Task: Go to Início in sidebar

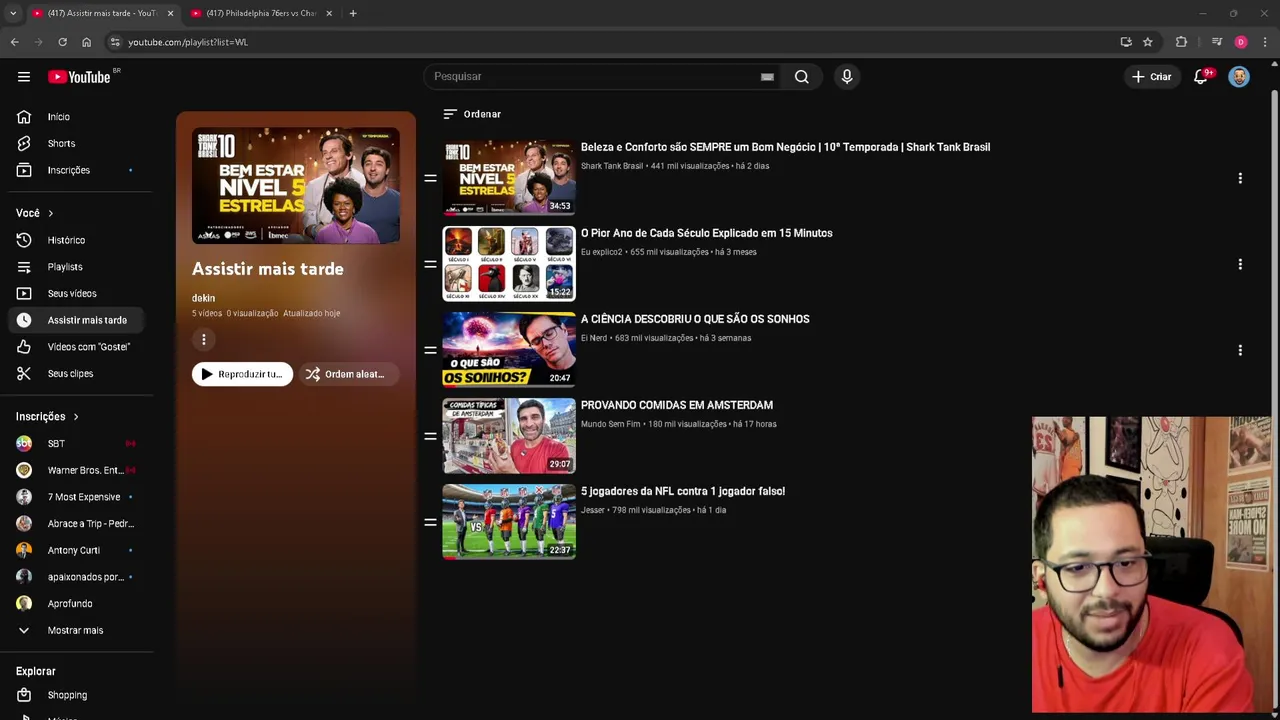Action: pos(78,117)
